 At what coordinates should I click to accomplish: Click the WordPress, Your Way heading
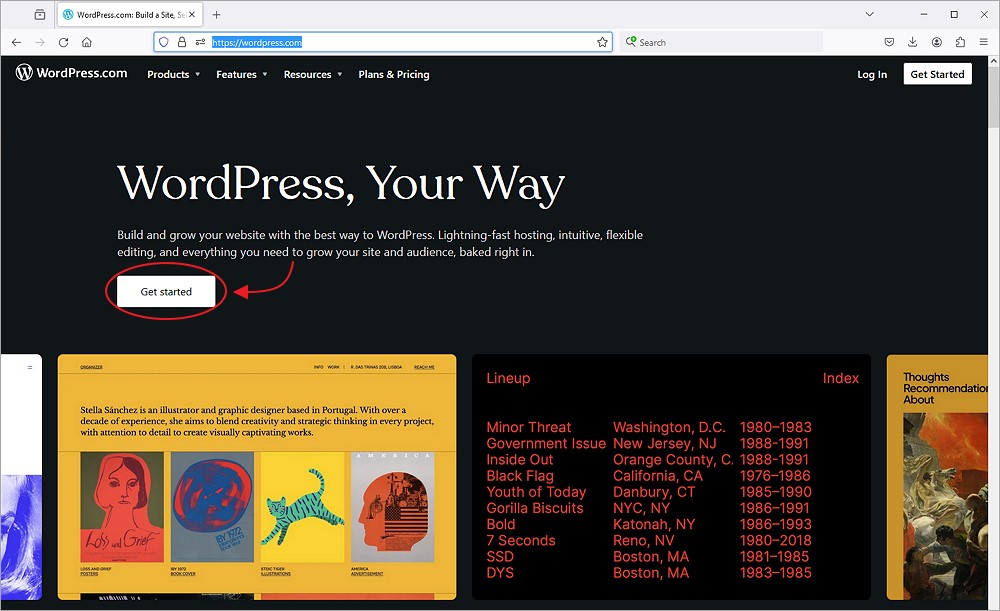point(341,184)
